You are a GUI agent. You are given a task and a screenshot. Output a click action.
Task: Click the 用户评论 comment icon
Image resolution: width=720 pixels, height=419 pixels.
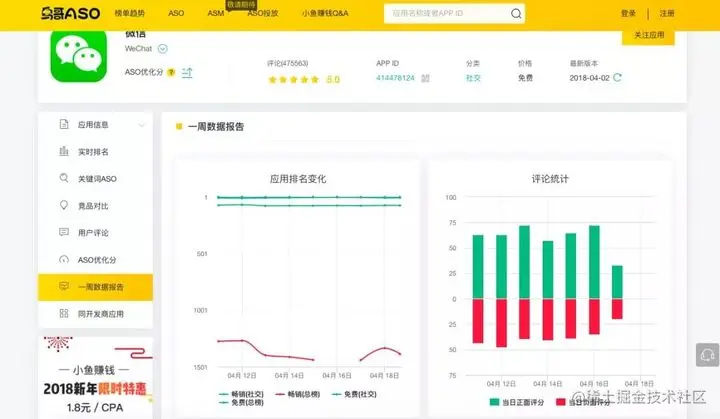point(64,232)
